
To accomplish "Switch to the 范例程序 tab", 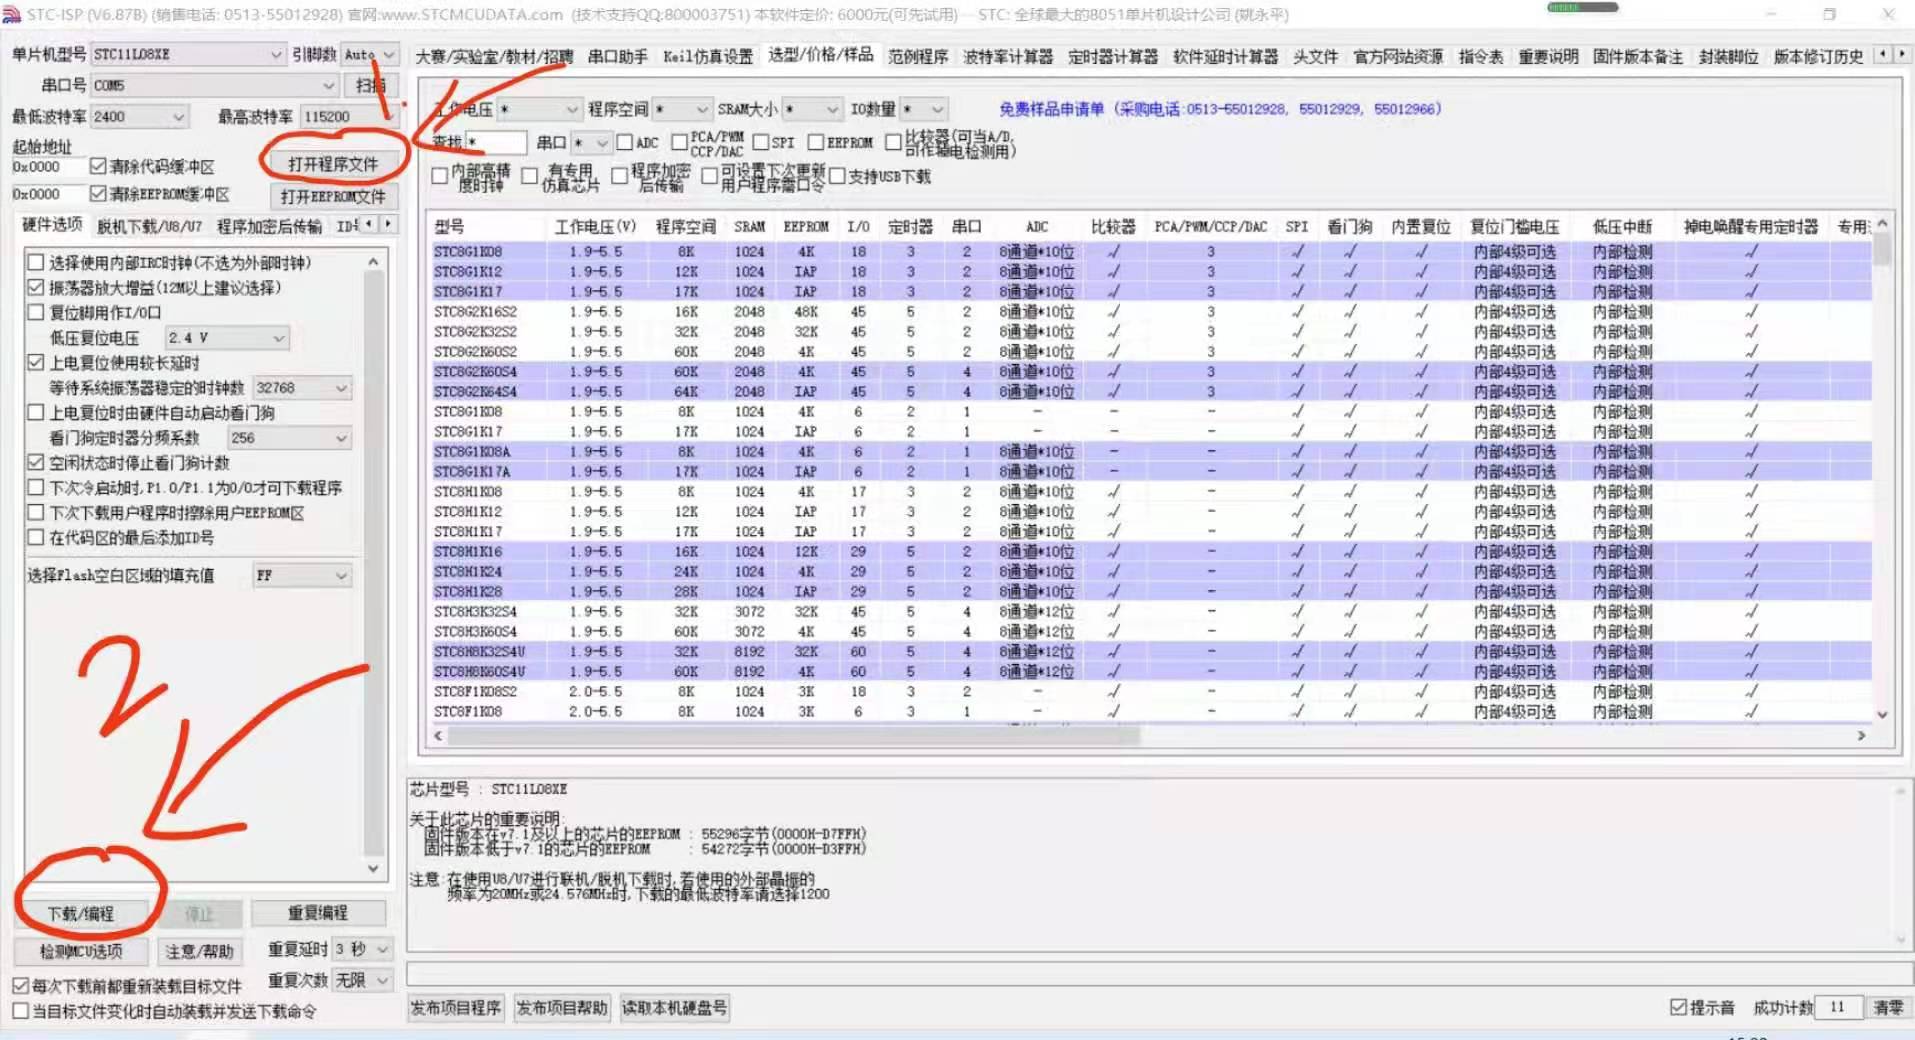I will pos(918,57).
